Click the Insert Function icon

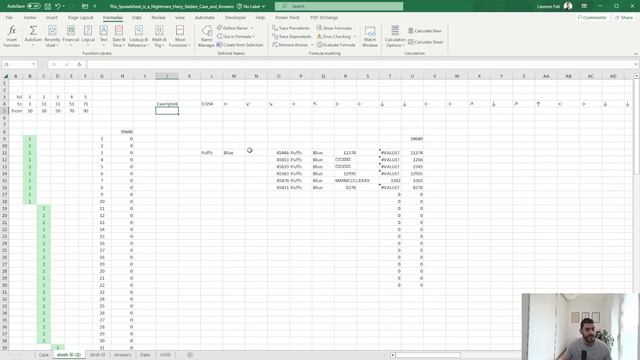tap(12, 36)
